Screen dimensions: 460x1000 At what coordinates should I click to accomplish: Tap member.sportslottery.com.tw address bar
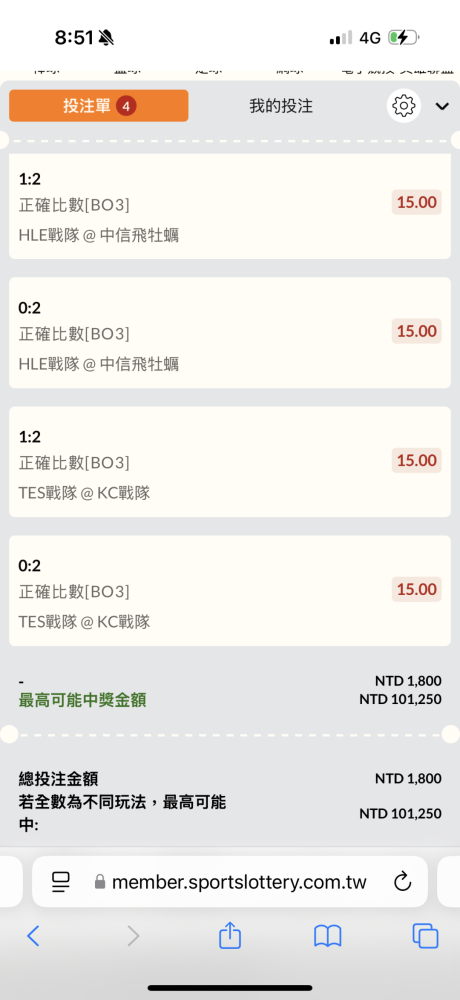click(230, 882)
